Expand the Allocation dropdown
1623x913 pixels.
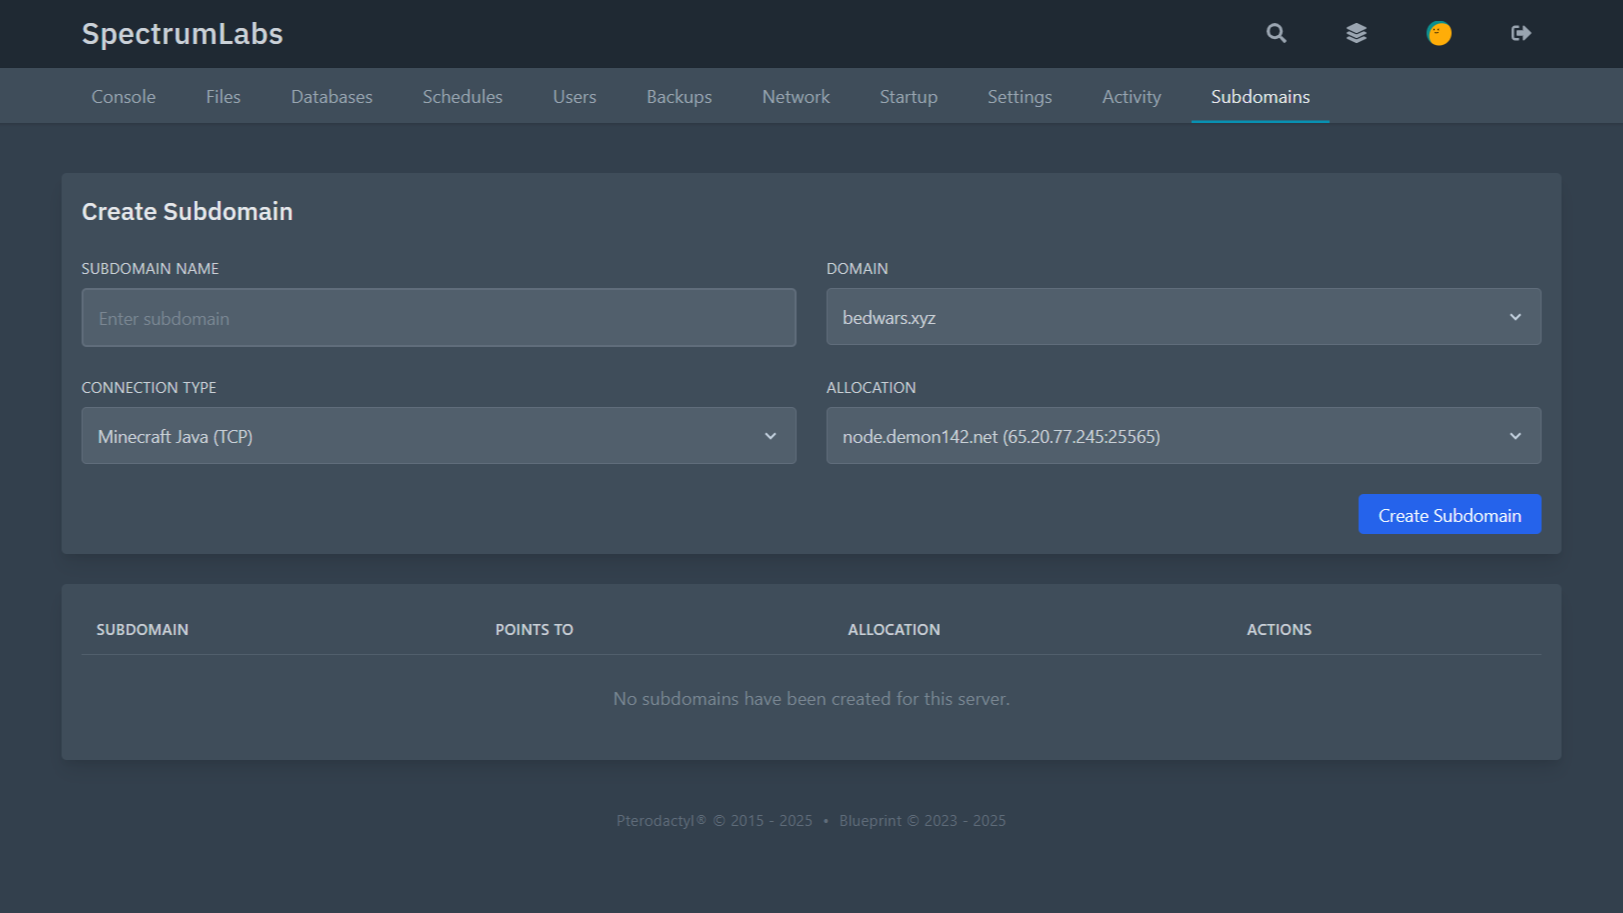point(1182,436)
